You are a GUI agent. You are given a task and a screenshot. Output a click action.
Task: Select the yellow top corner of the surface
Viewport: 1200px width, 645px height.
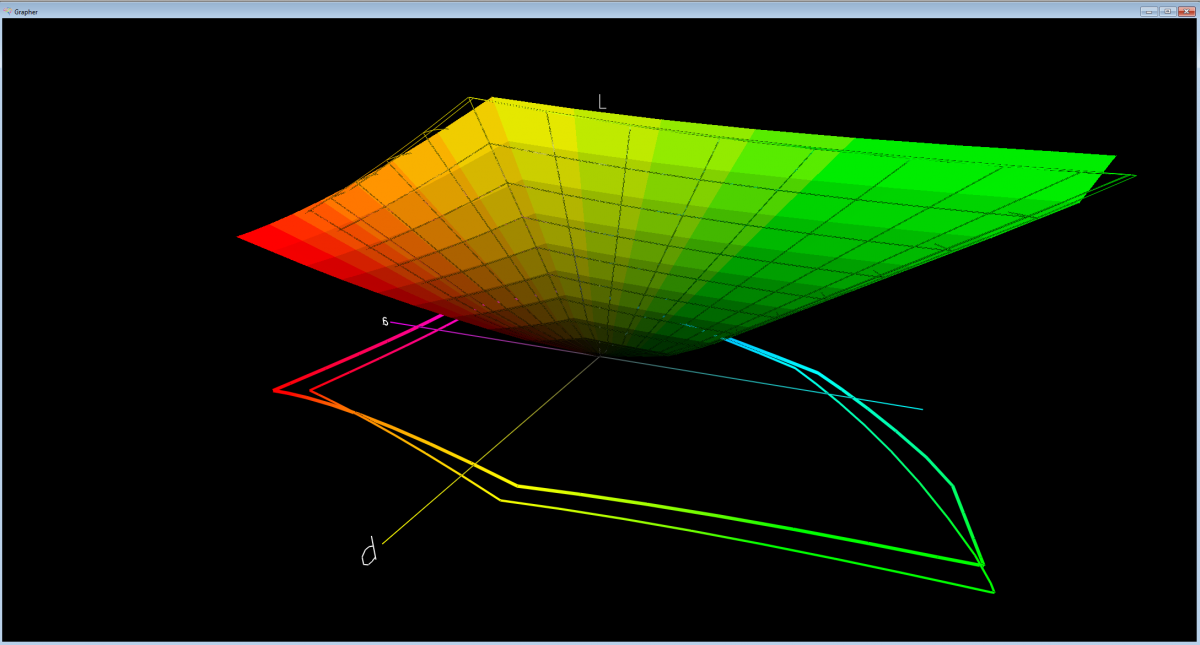492,99
